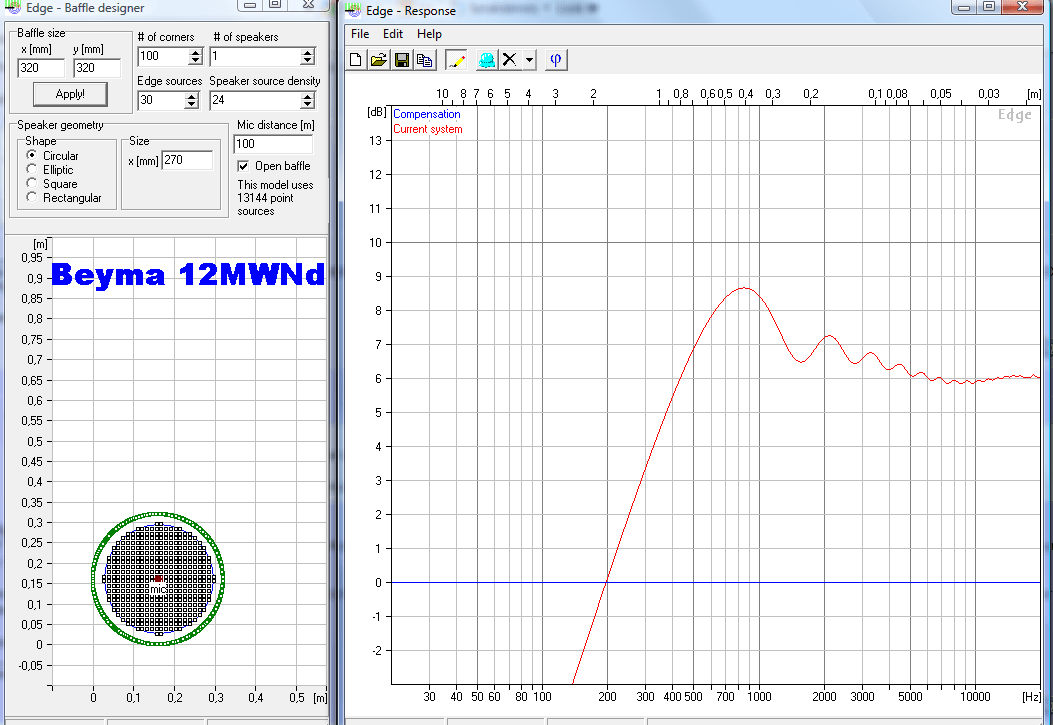Click the copy documents icon
Viewport: 1053px width, 725px height.
(424, 60)
